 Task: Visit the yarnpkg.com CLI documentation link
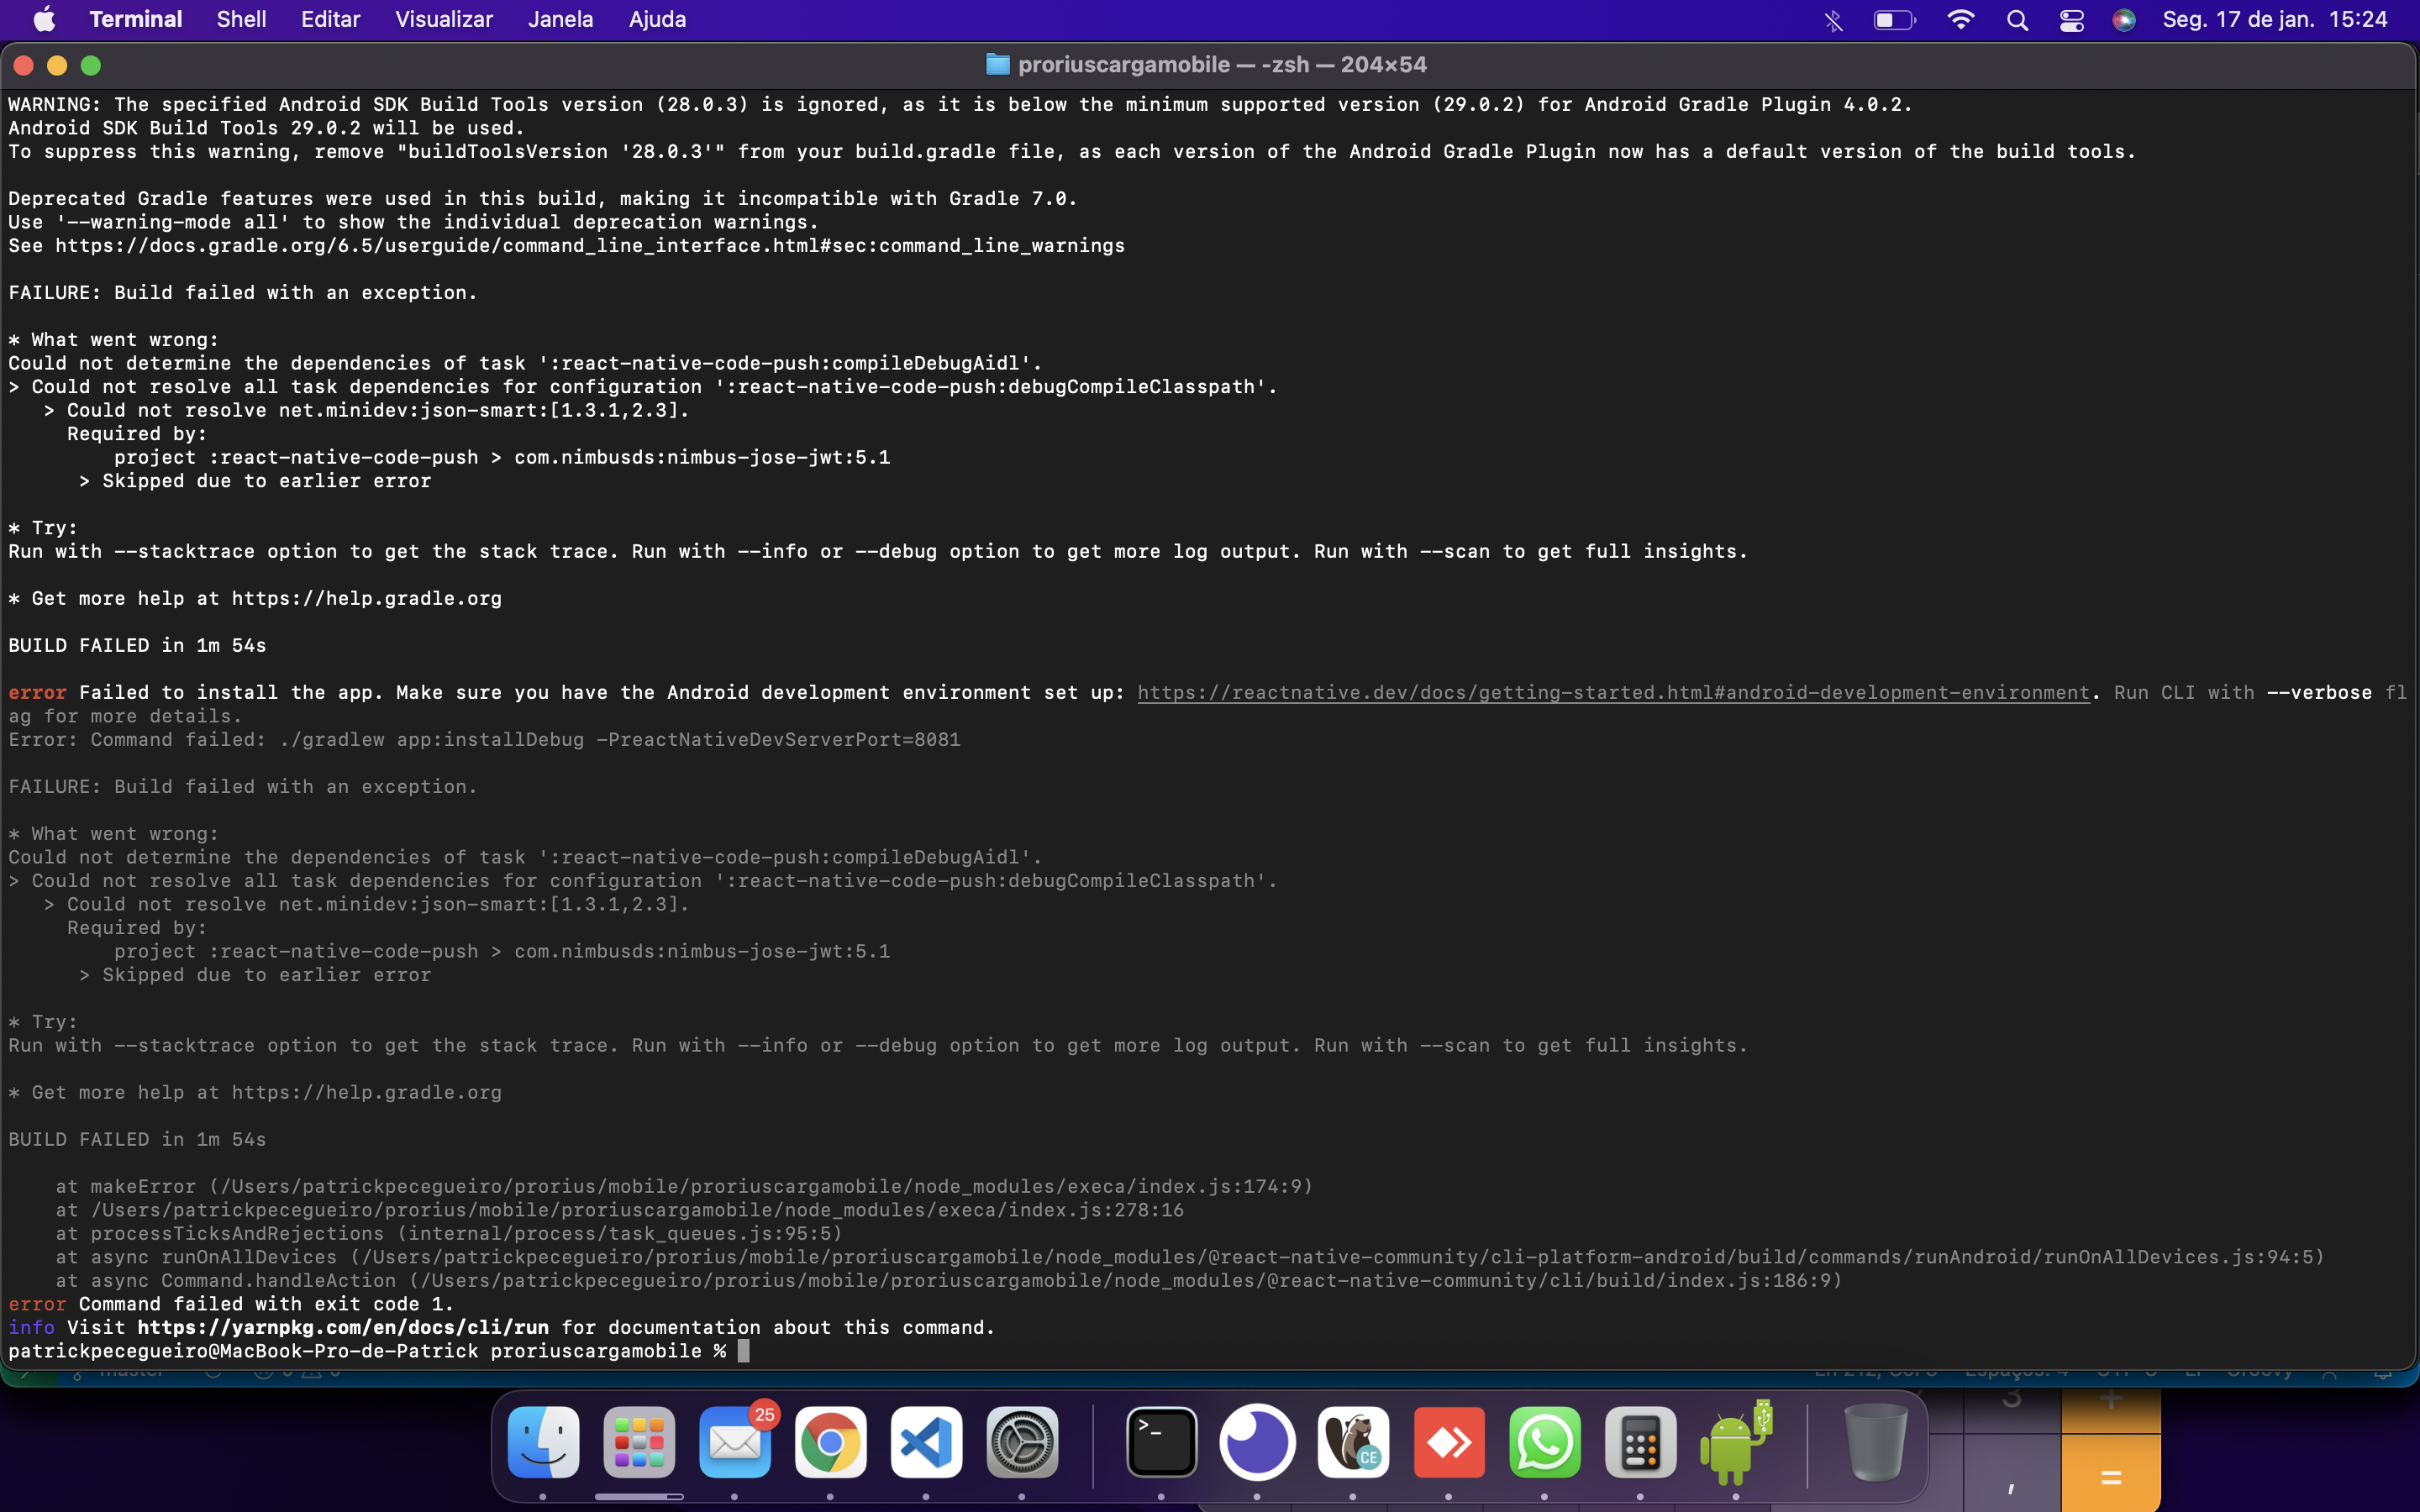342,1327
